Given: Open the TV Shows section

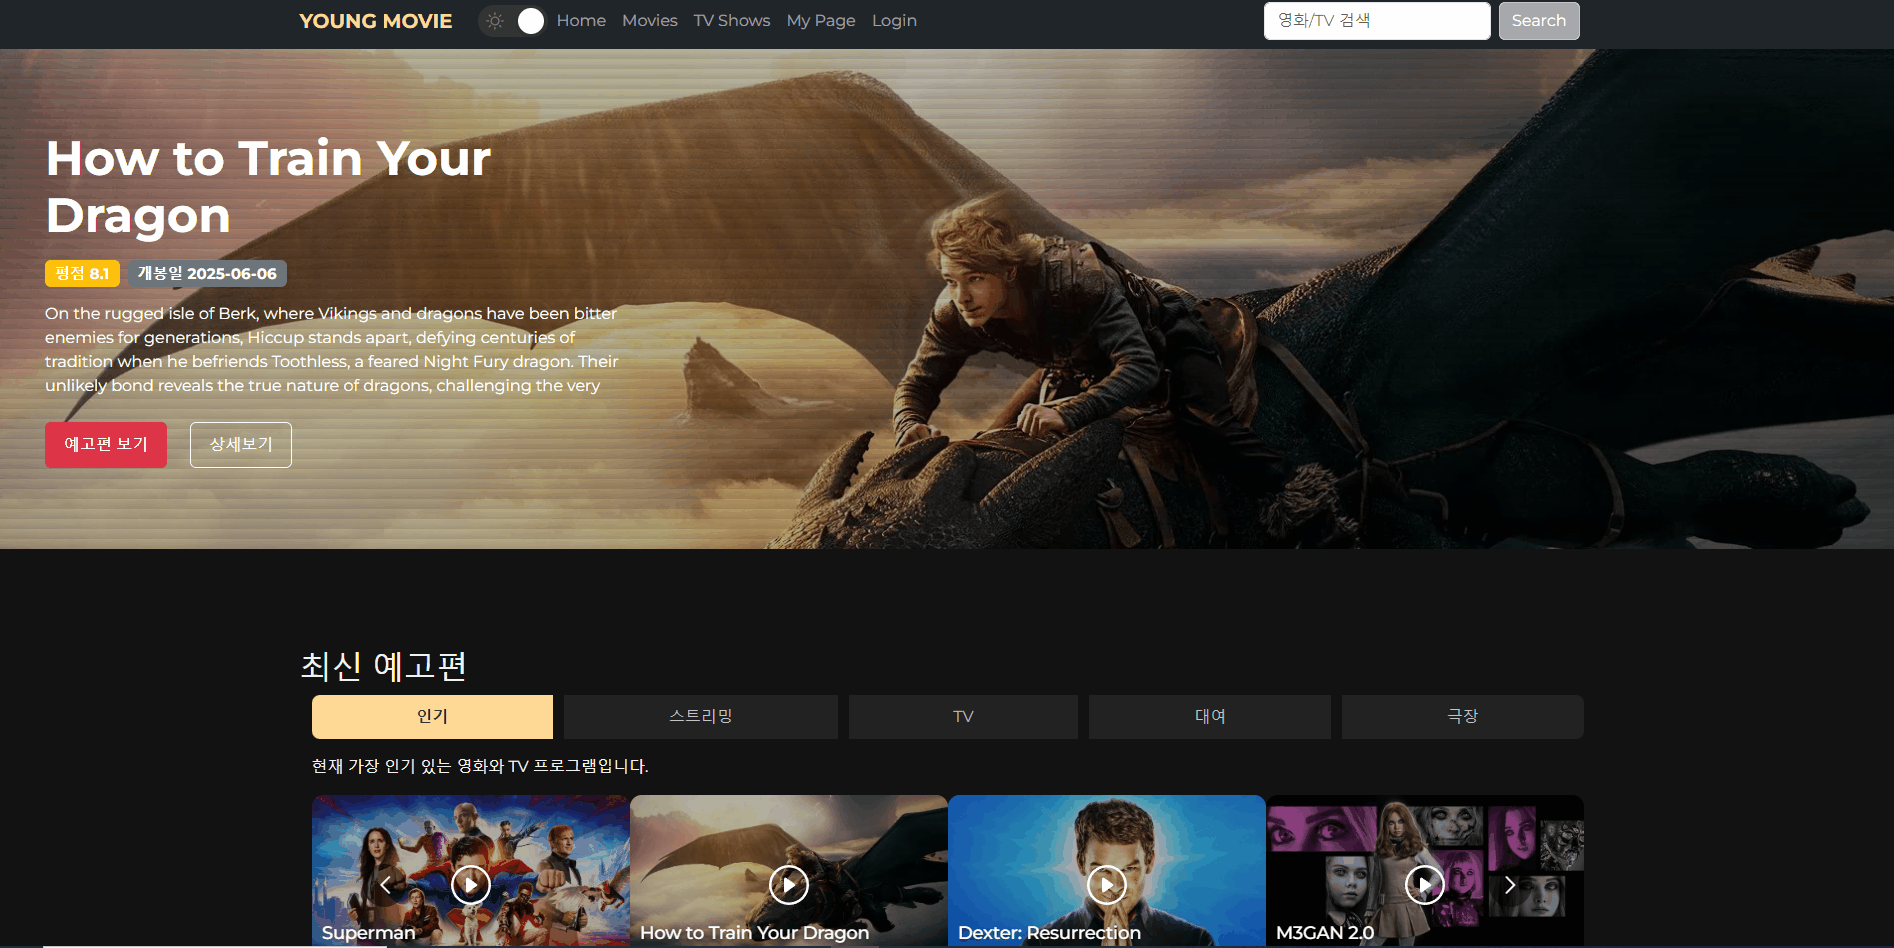Looking at the screenshot, I should 732,21.
